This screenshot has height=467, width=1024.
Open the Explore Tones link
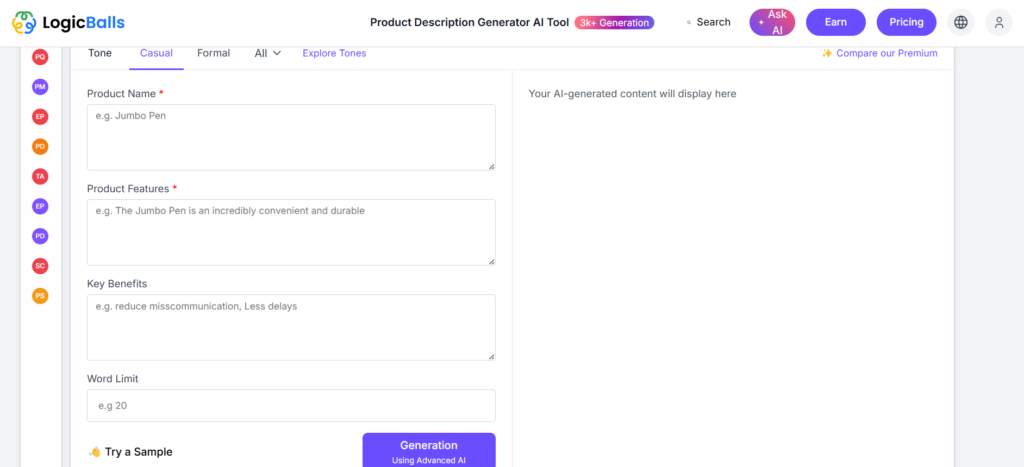tap(334, 54)
